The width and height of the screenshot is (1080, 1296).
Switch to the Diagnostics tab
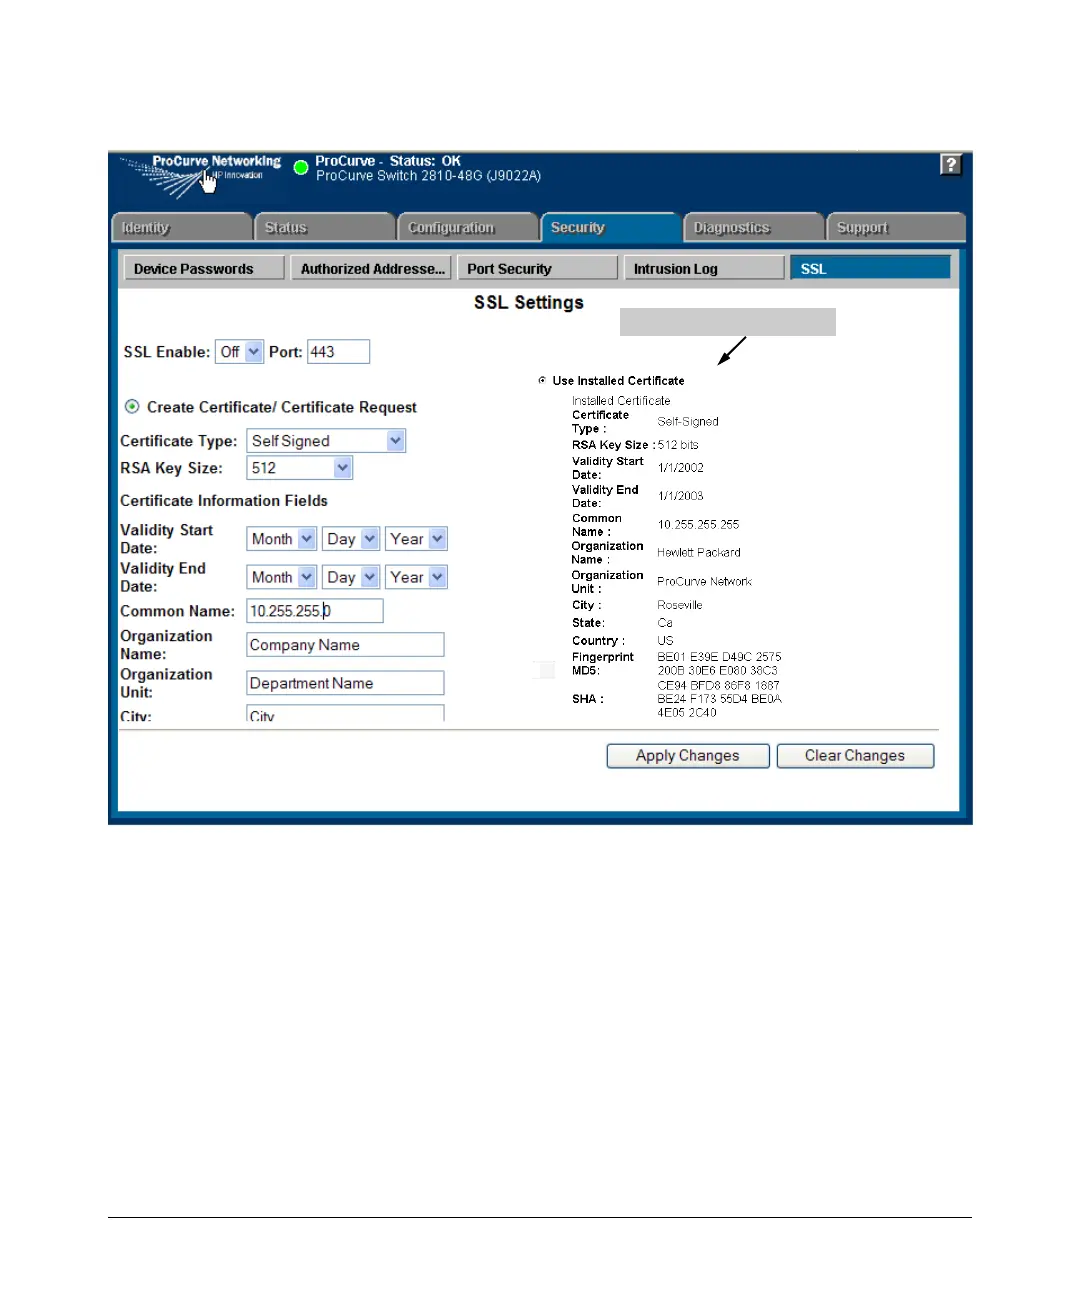click(753, 227)
